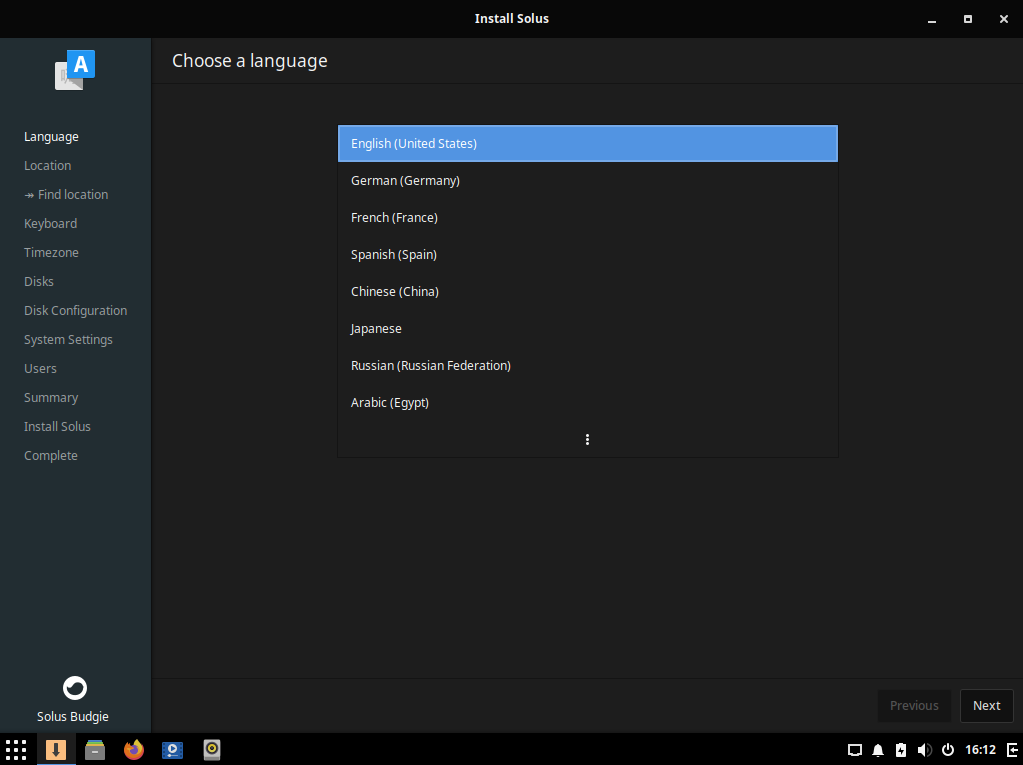The height and width of the screenshot is (765, 1023).
Task: Go to the Disks step
Action: tap(39, 282)
